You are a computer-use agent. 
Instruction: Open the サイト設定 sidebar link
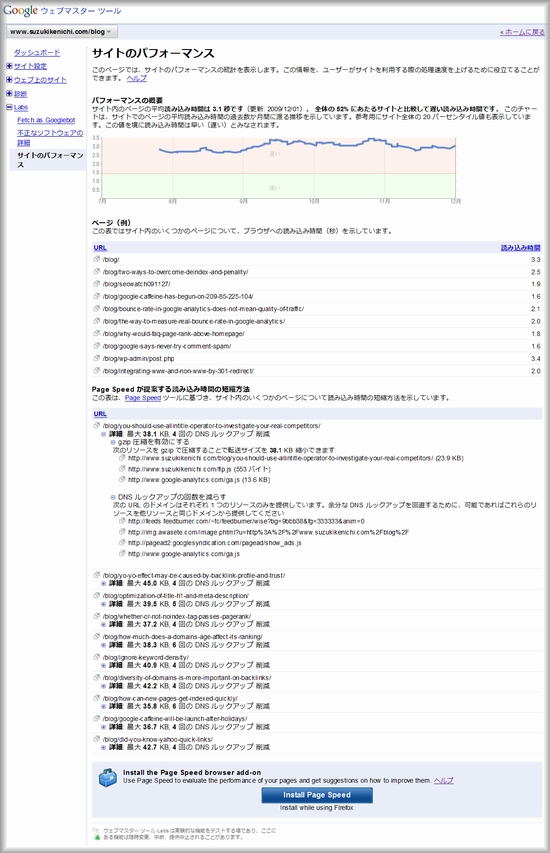[x=30, y=66]
